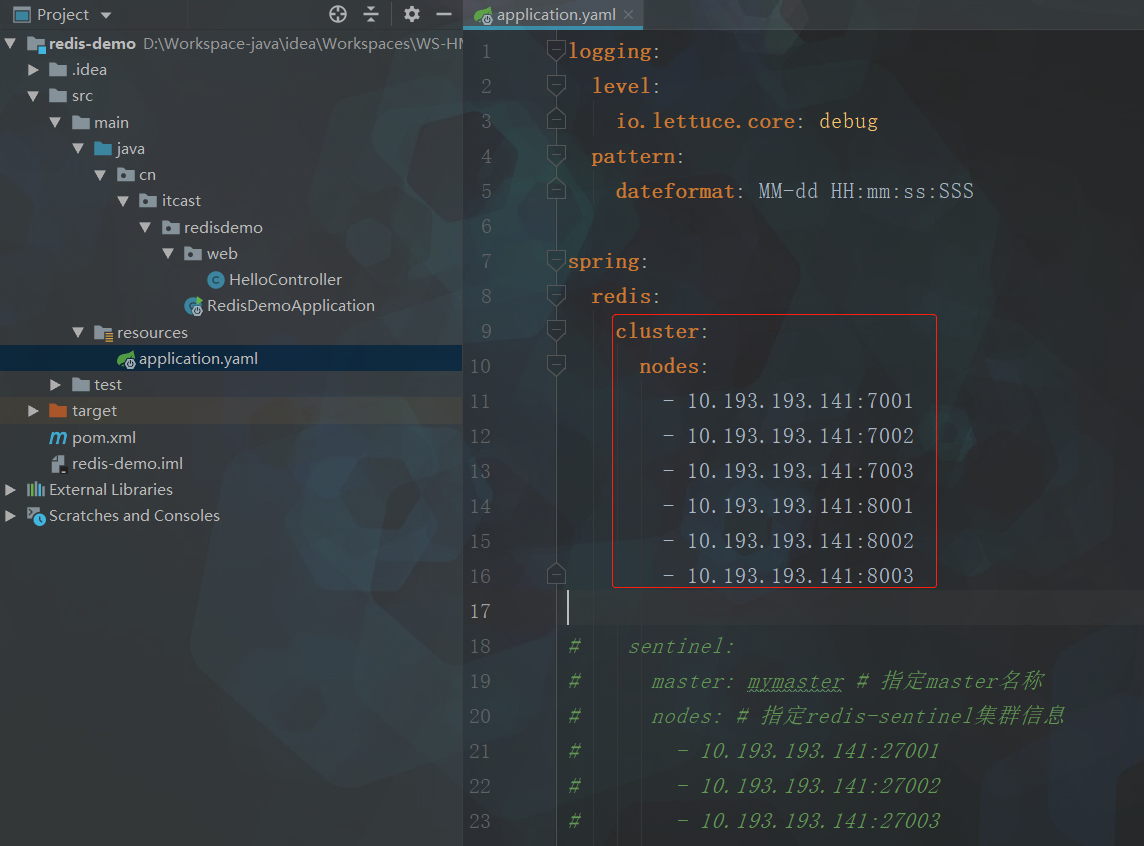Click the Scratches and Consoles icon
Image resolution: width=1144 pixels, height=846 pixels.
(36, 516)
